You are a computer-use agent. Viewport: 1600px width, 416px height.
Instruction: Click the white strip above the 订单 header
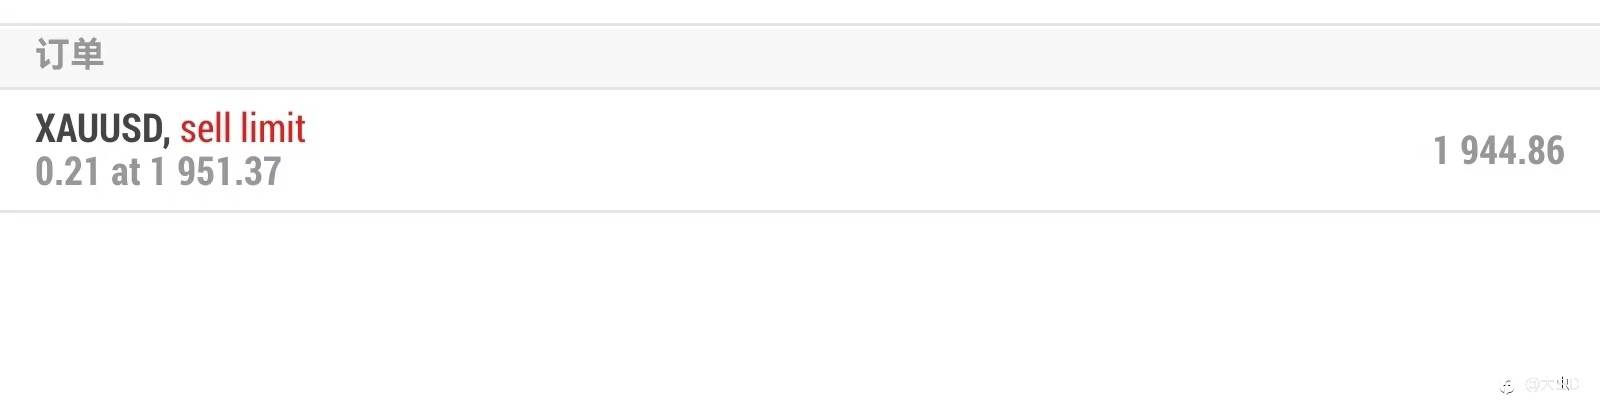point(800,11)
